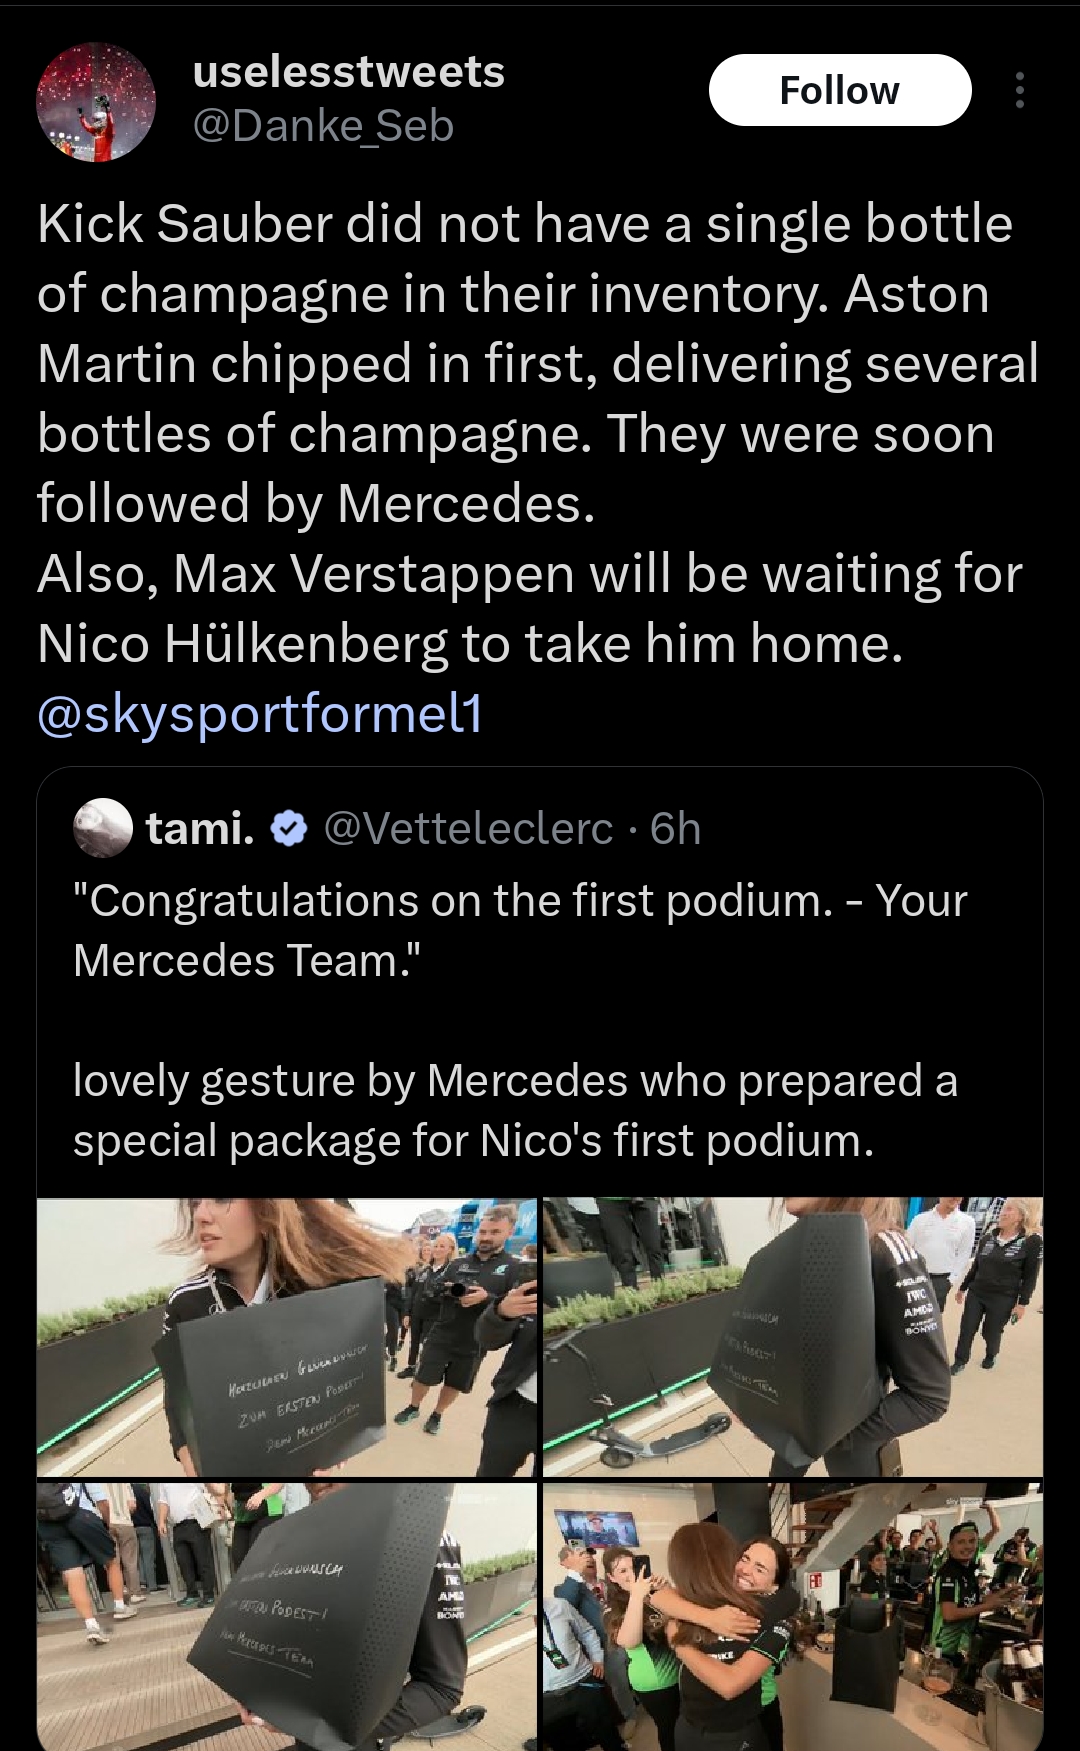1080x1751 pixels.
Task: Open the three-dot more options menu
Action: click(x=1019, y=90)
